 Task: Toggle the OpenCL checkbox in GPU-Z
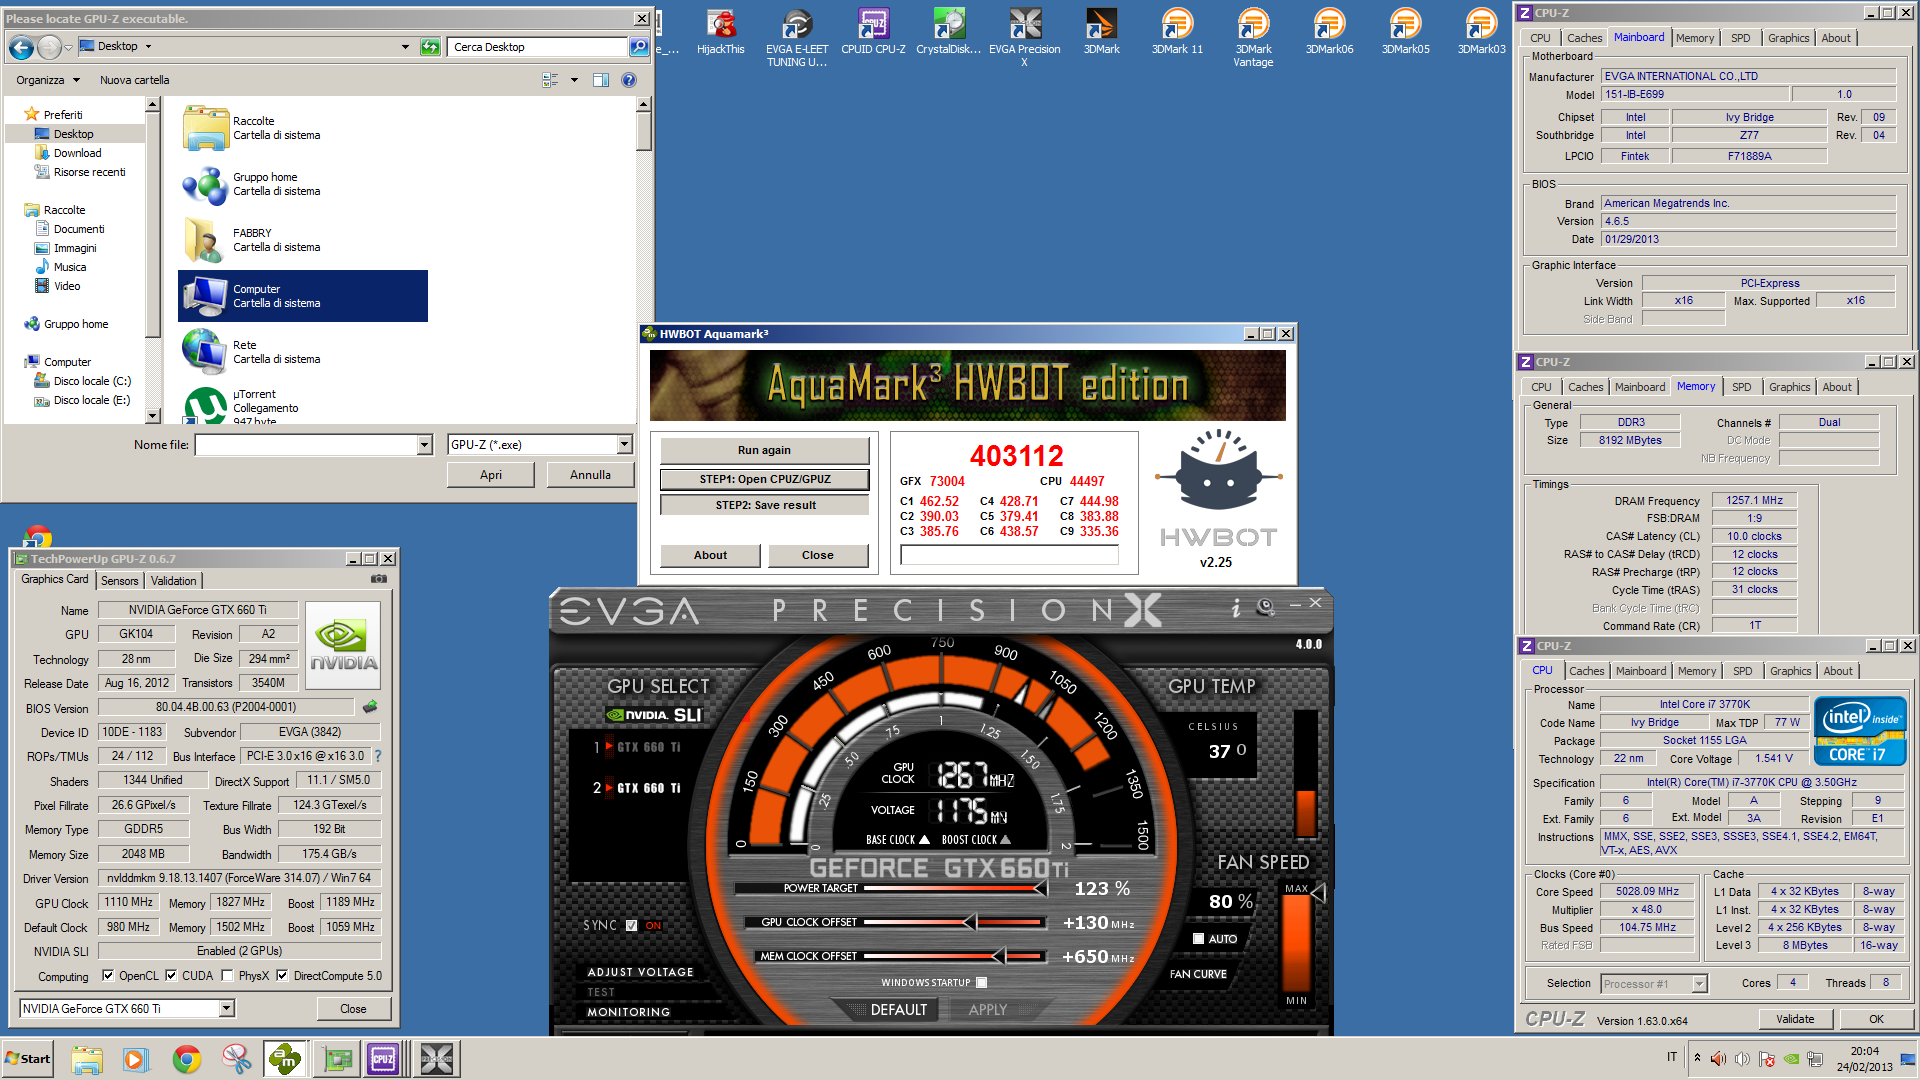click(x=108, y=975)
